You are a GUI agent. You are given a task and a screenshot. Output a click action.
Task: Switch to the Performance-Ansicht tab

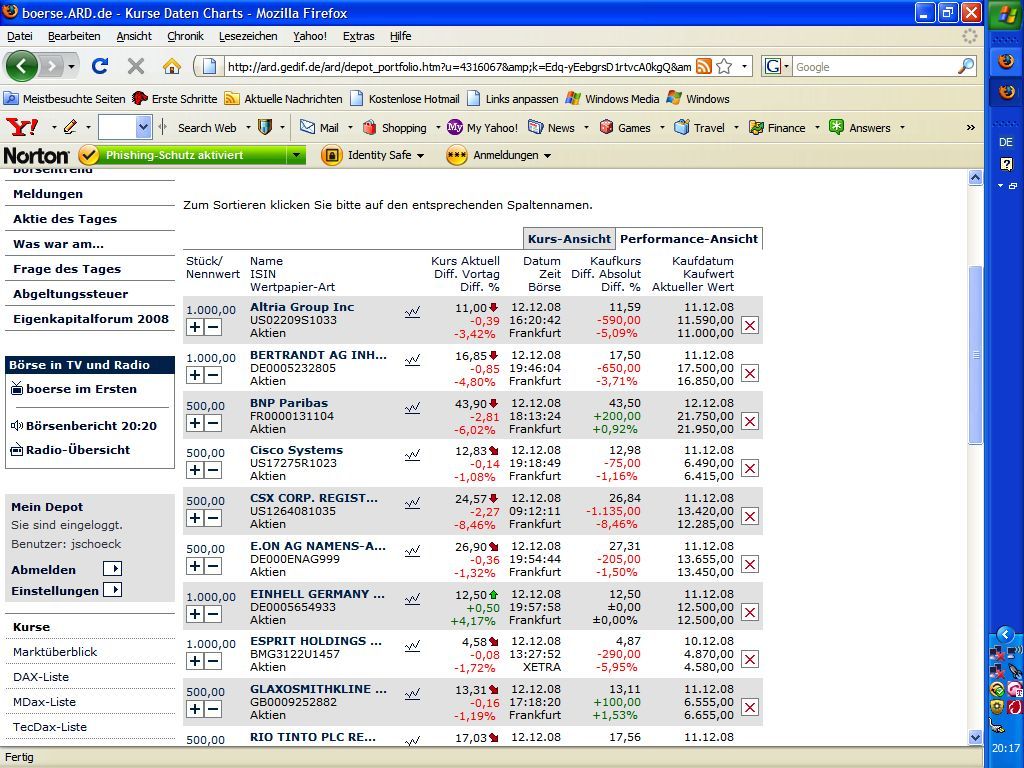[689, 239]
